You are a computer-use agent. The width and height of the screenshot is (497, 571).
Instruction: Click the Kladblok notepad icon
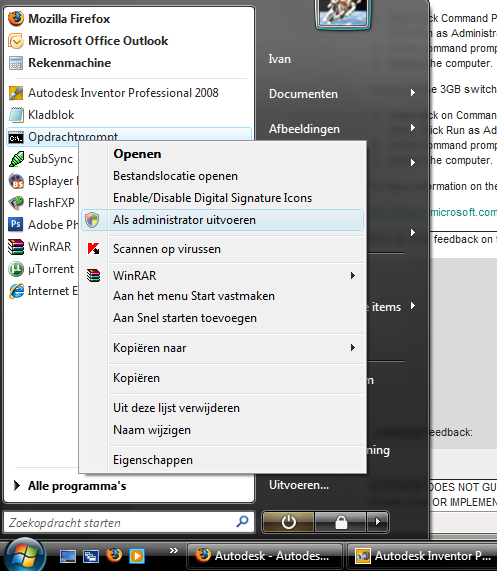(16, 115)
